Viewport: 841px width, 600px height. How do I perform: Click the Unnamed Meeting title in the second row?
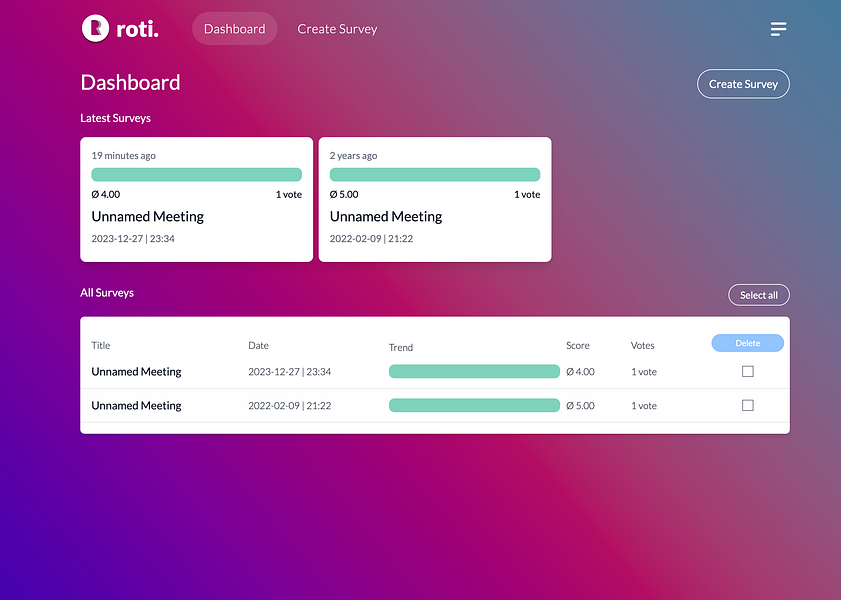[136, 405]
